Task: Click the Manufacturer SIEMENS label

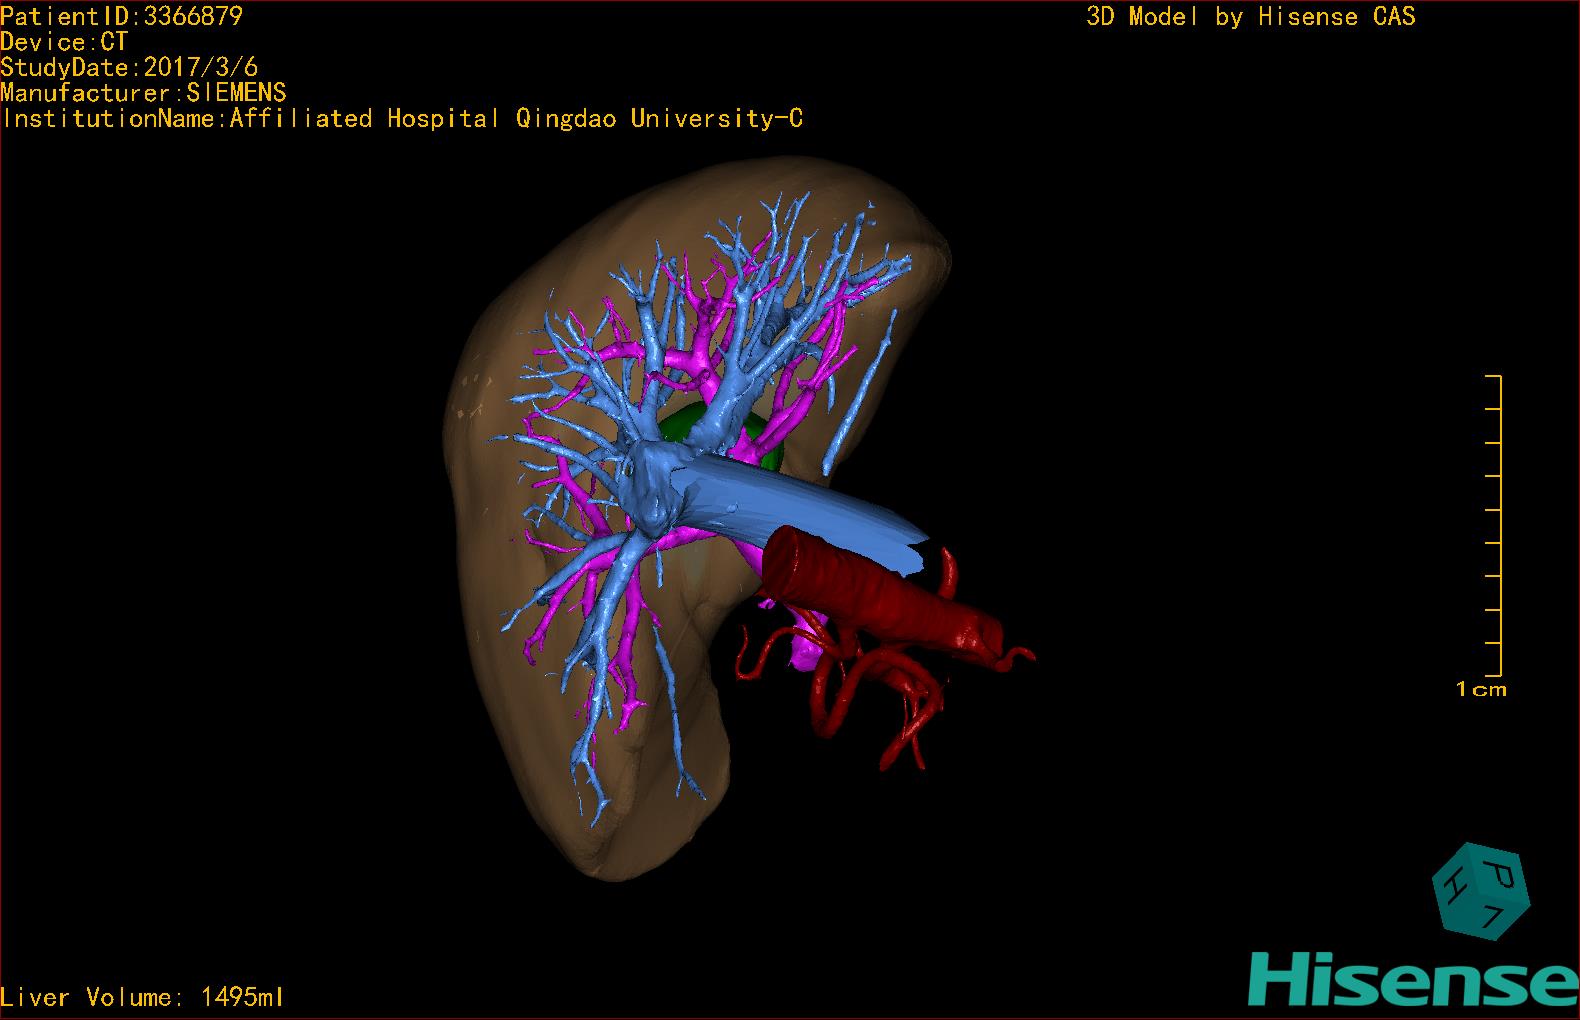Action: (x=143, y=93)
